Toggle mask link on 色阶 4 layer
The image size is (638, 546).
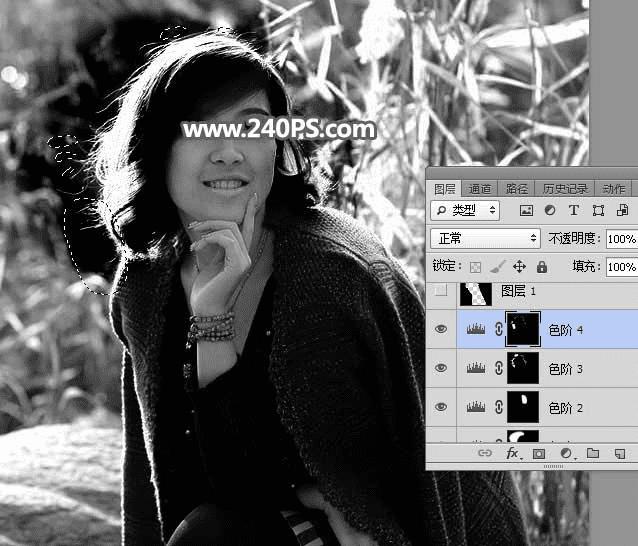click(x=498, y=329)
